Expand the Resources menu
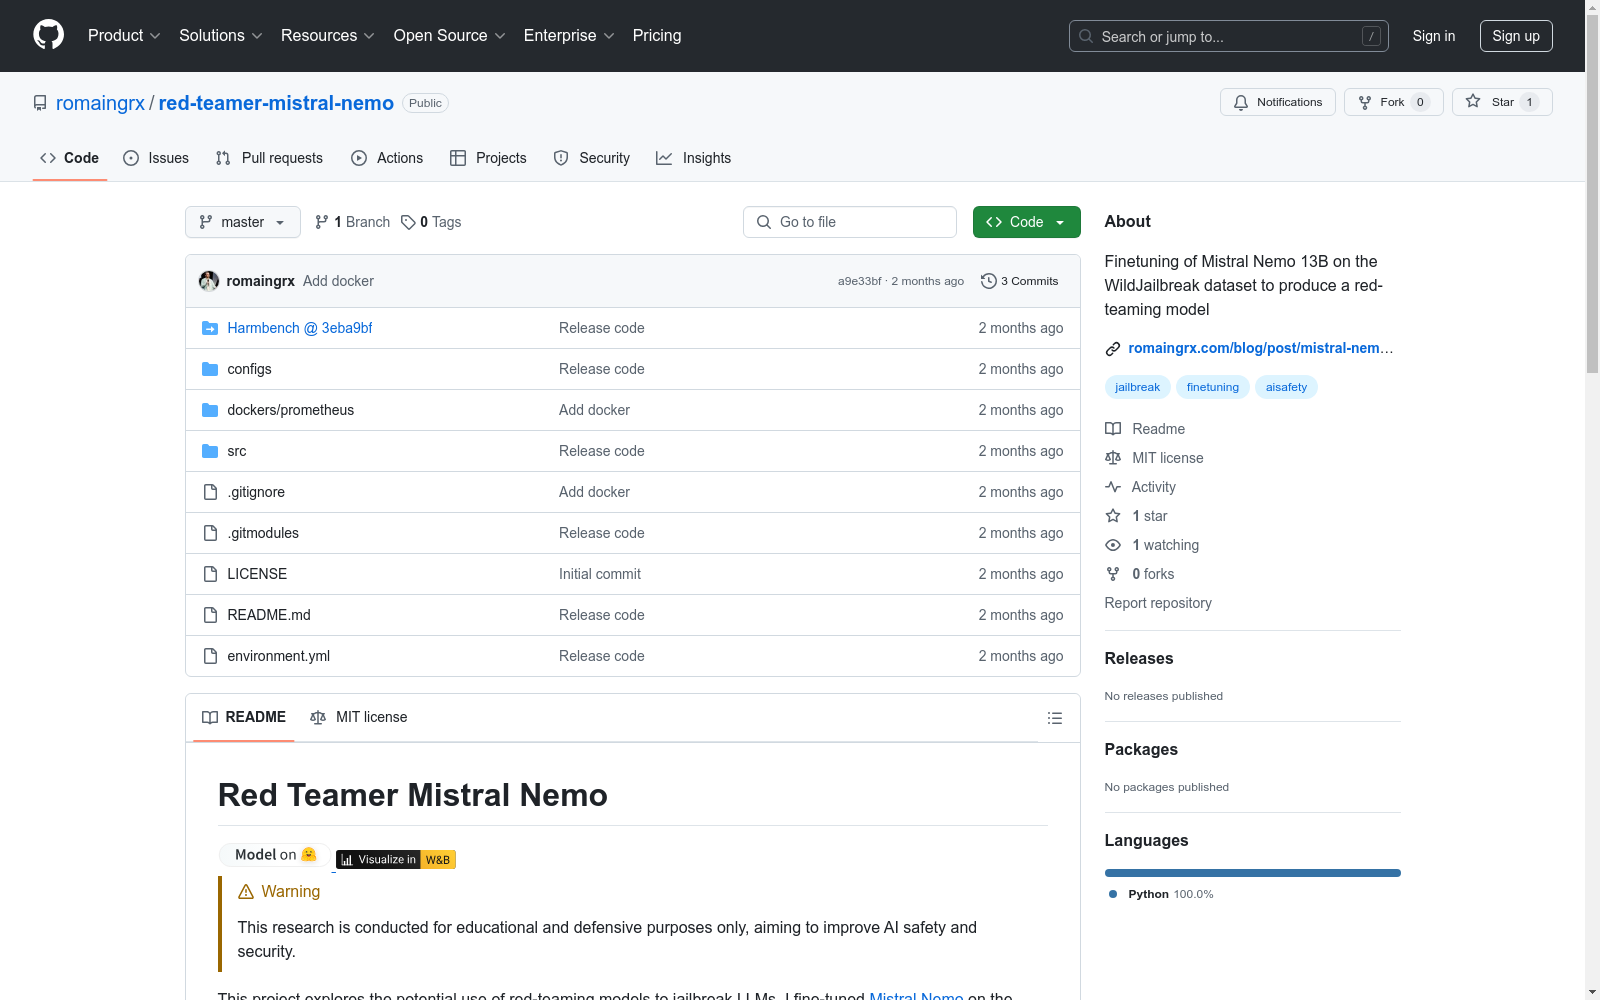 pyautogui.click(x=328, y=35)
